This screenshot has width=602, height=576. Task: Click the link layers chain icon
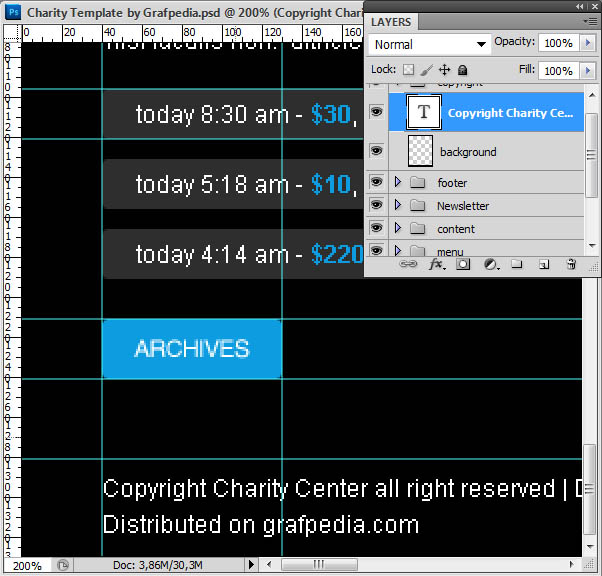point(408,264)
